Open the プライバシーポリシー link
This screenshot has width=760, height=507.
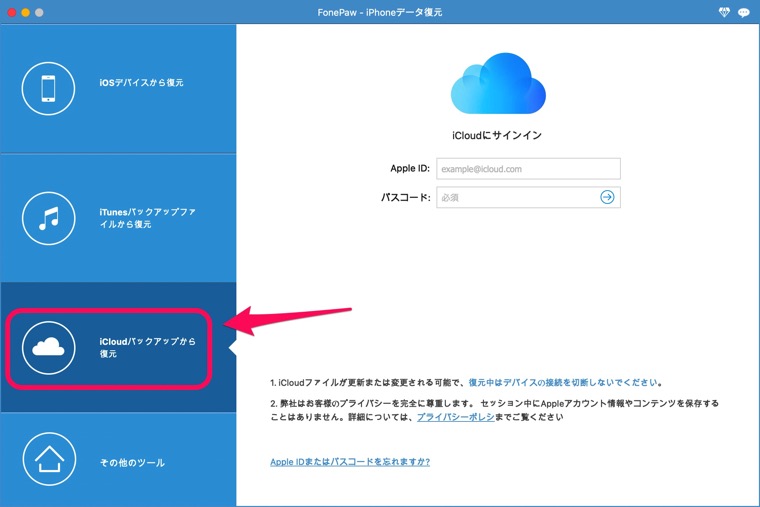pyautogui.click(x=456, y=417)
